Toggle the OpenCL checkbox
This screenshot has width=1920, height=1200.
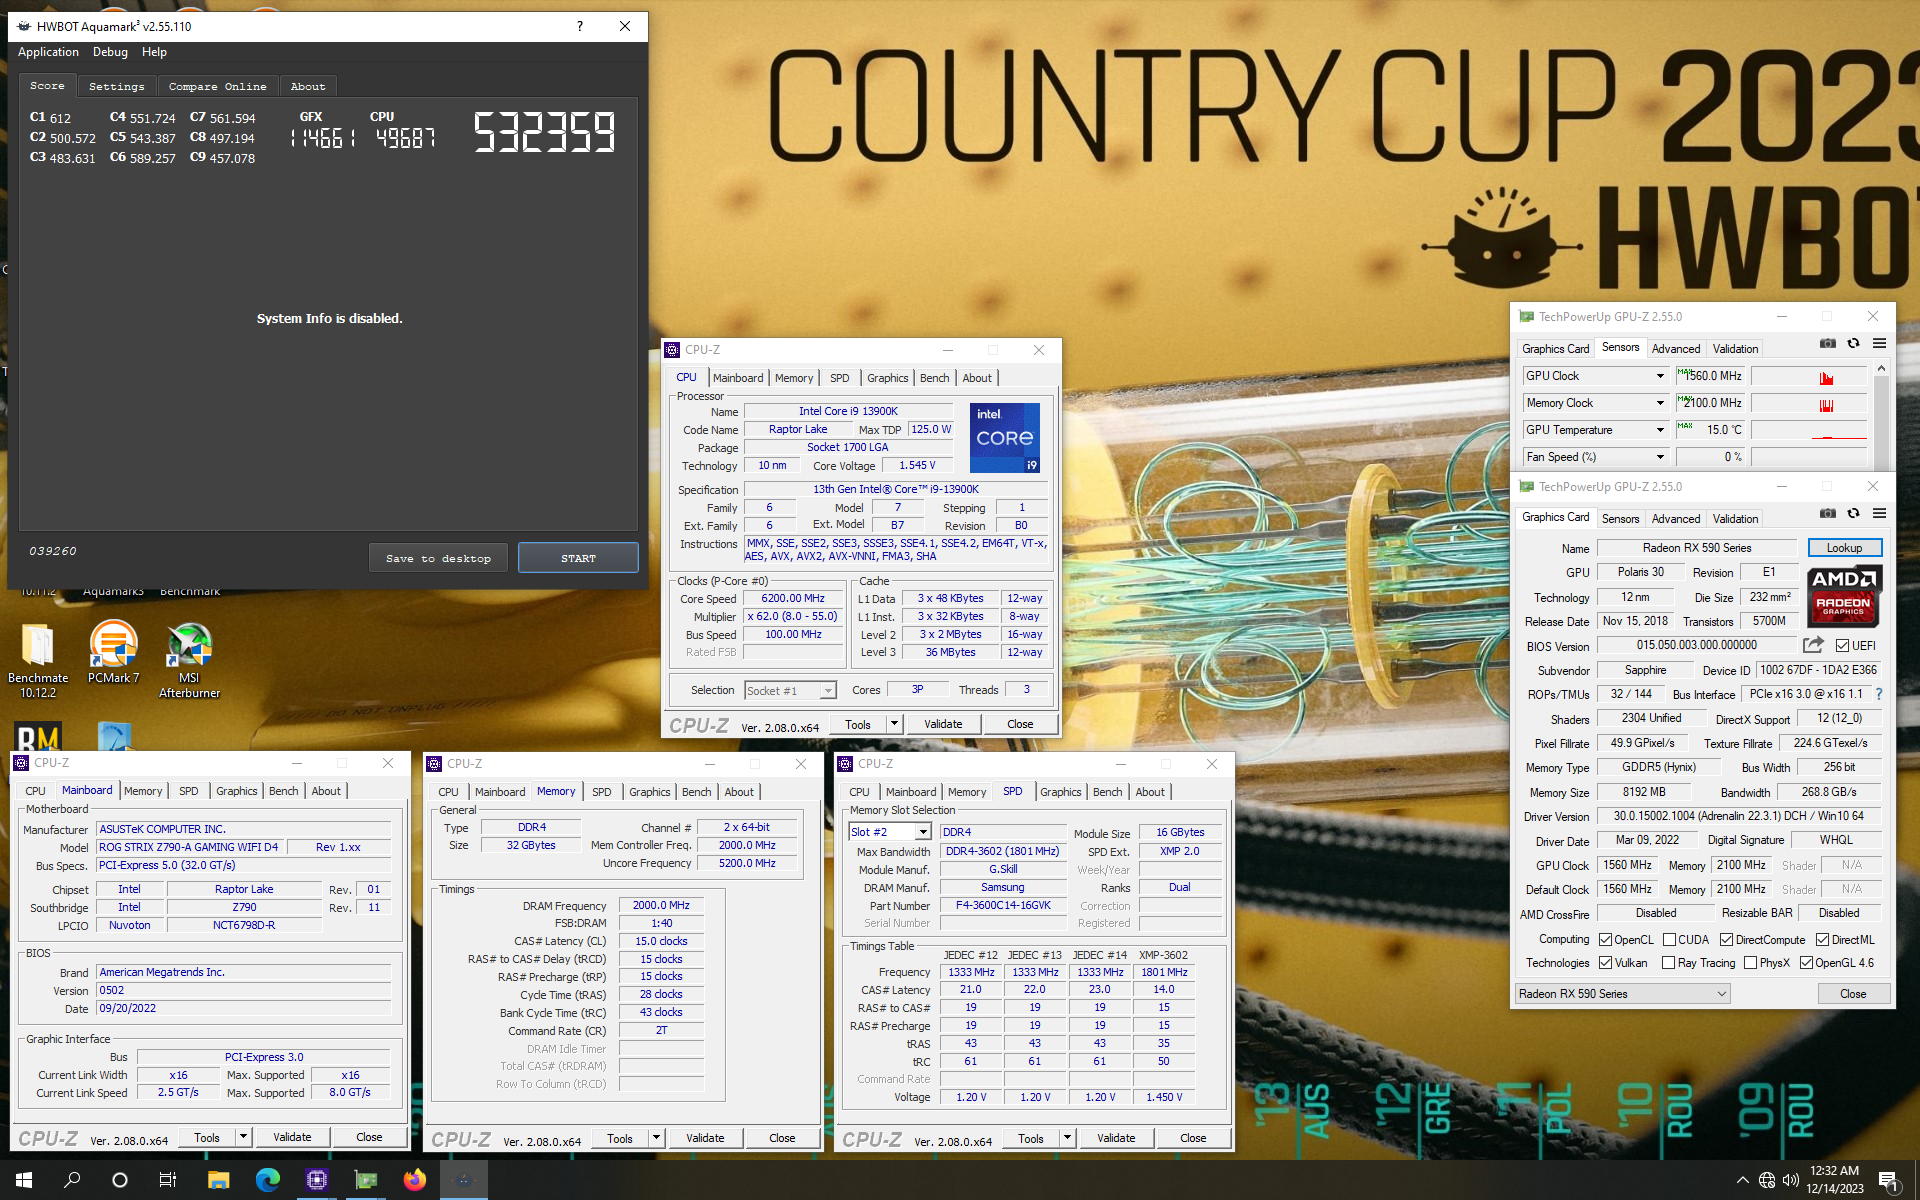click(x=1605, y=940)
